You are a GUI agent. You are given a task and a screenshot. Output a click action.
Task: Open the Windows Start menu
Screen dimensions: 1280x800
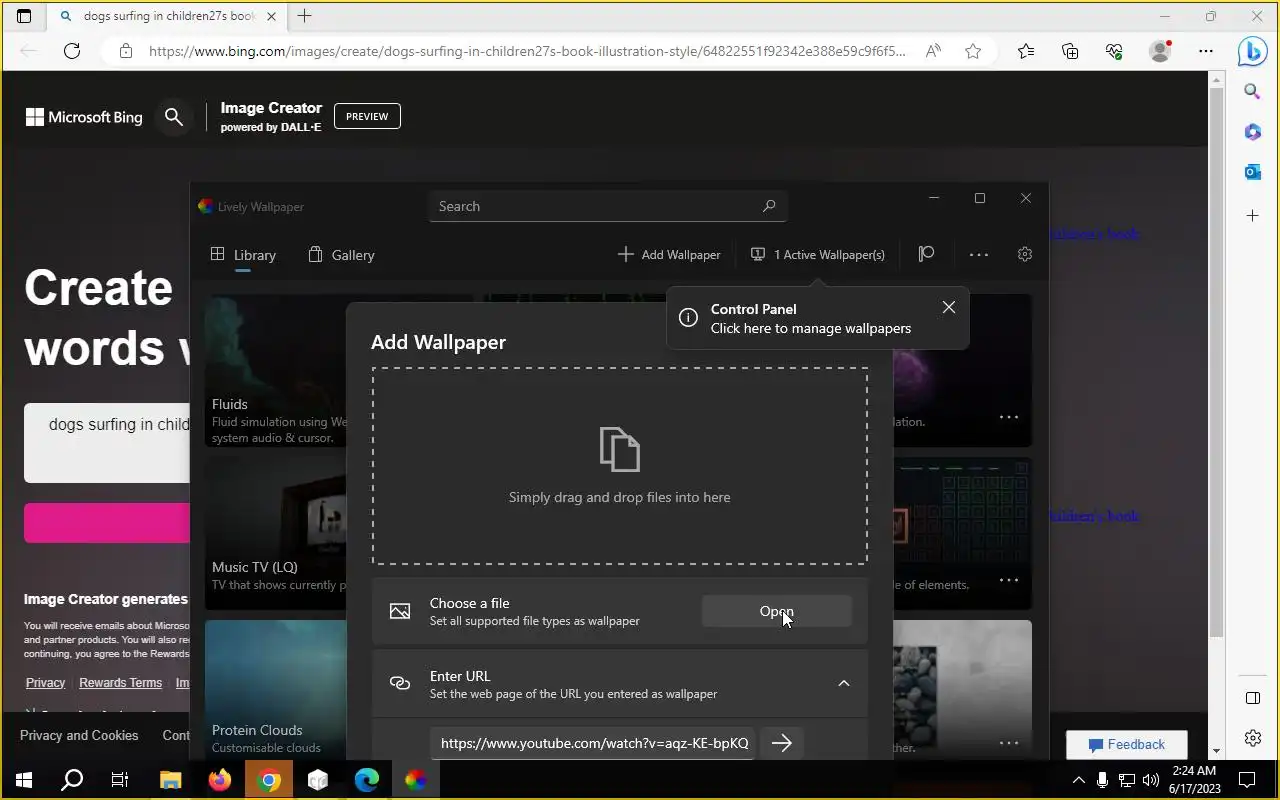[x=24, y=780]
